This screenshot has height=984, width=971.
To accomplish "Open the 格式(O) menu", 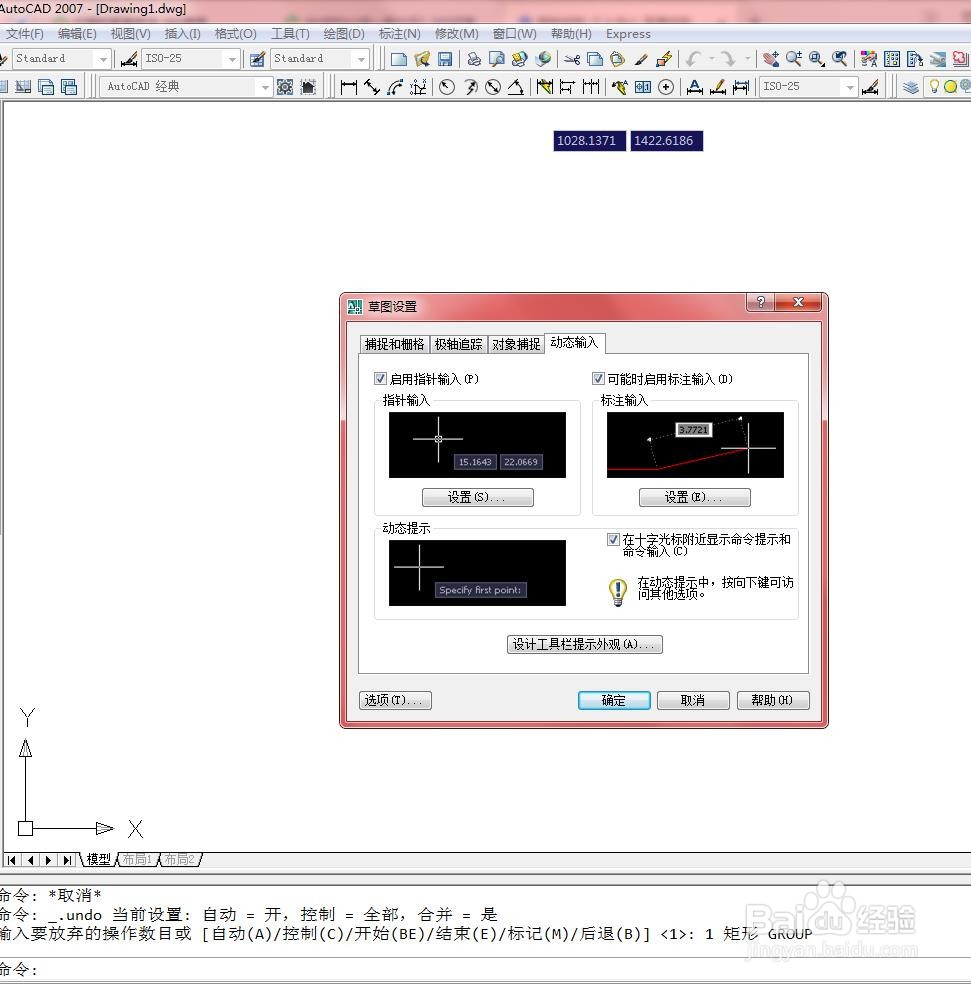I will [235, 34].
